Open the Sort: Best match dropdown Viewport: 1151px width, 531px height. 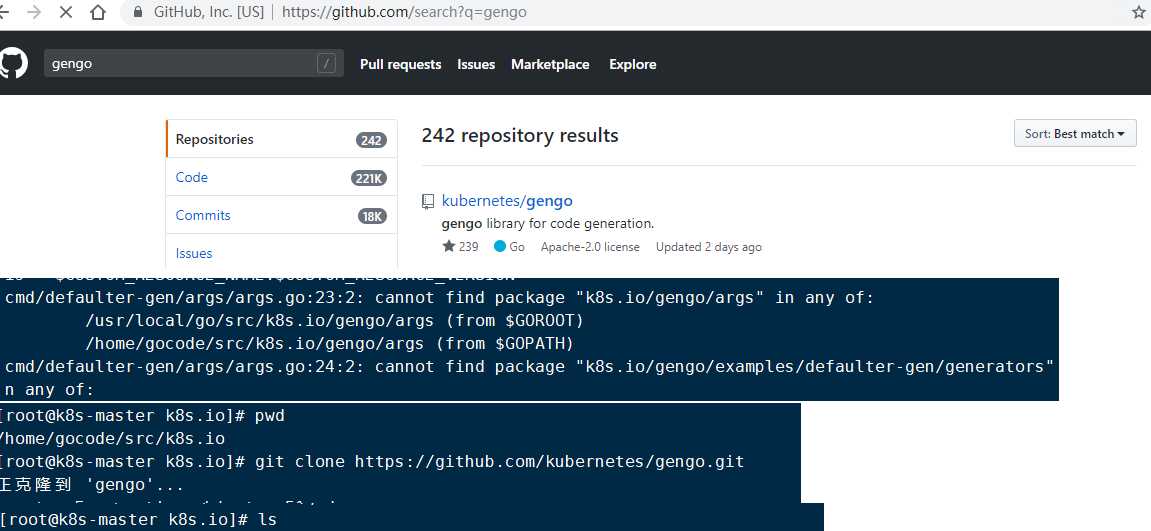(1075, 134)
